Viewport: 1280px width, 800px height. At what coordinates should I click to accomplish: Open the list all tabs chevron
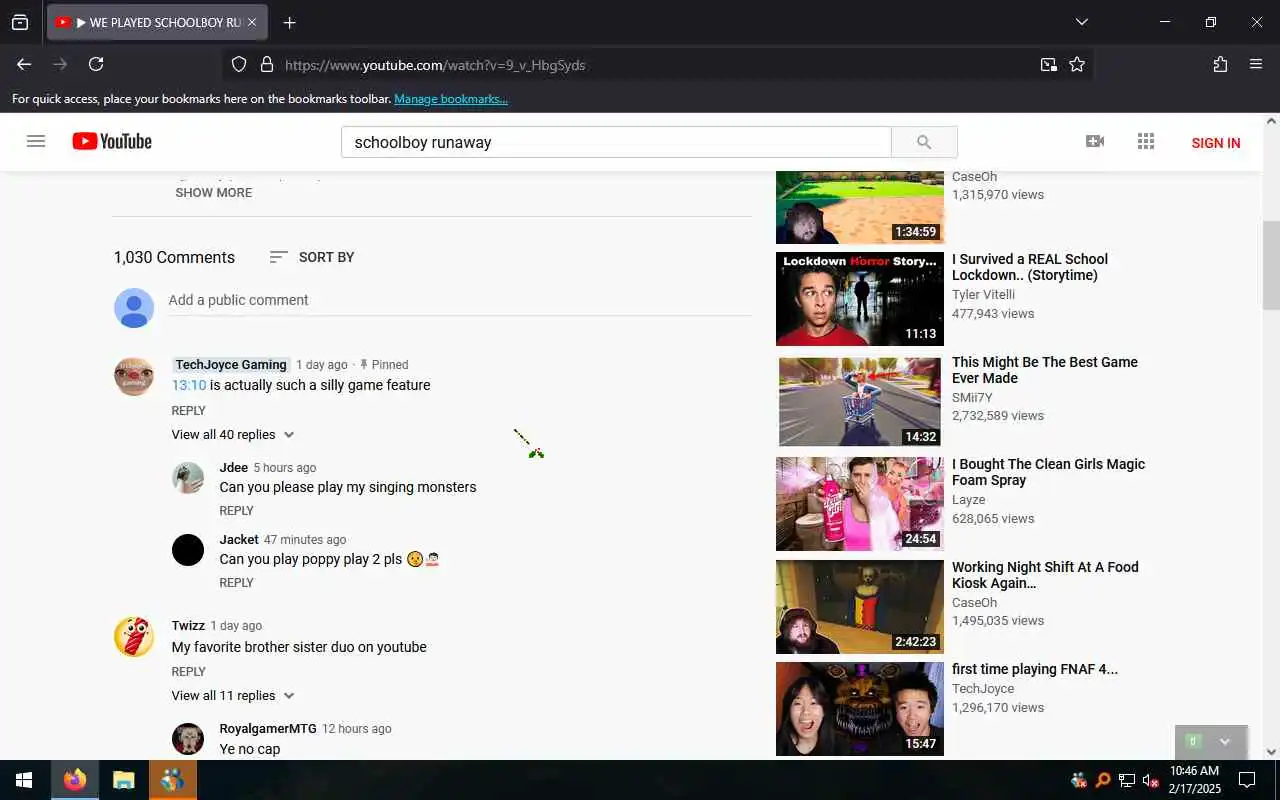point(1081,22)
